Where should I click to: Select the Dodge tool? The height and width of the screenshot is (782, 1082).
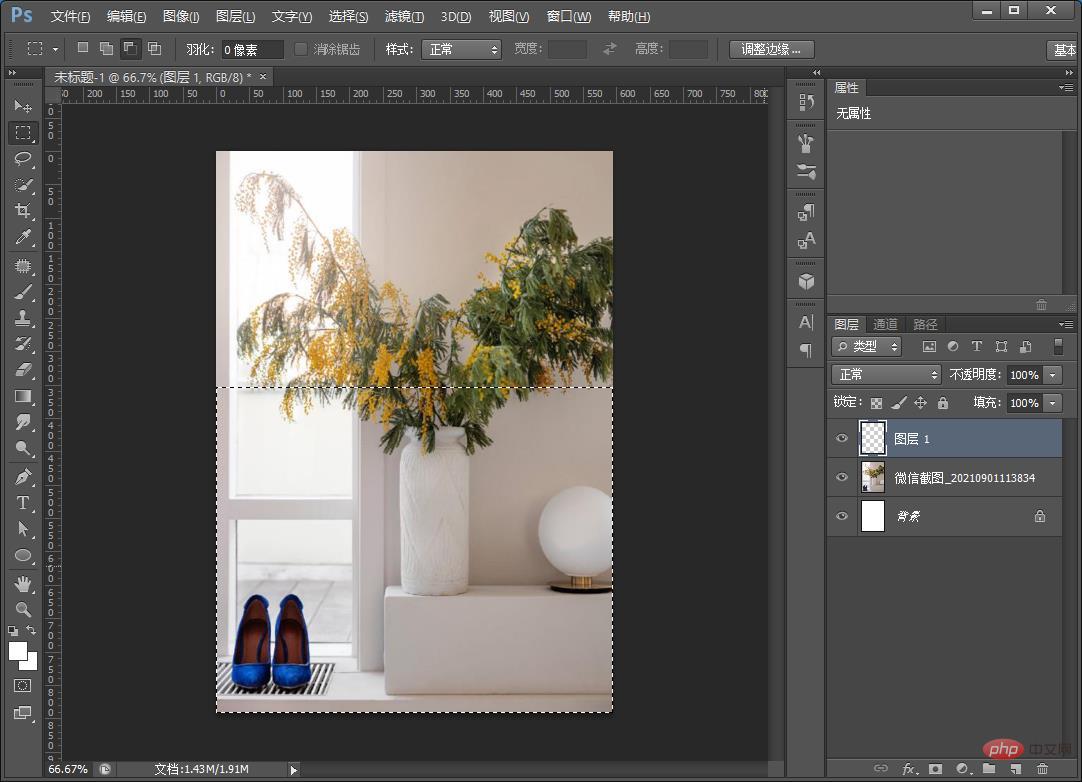(x=23, y=449)
